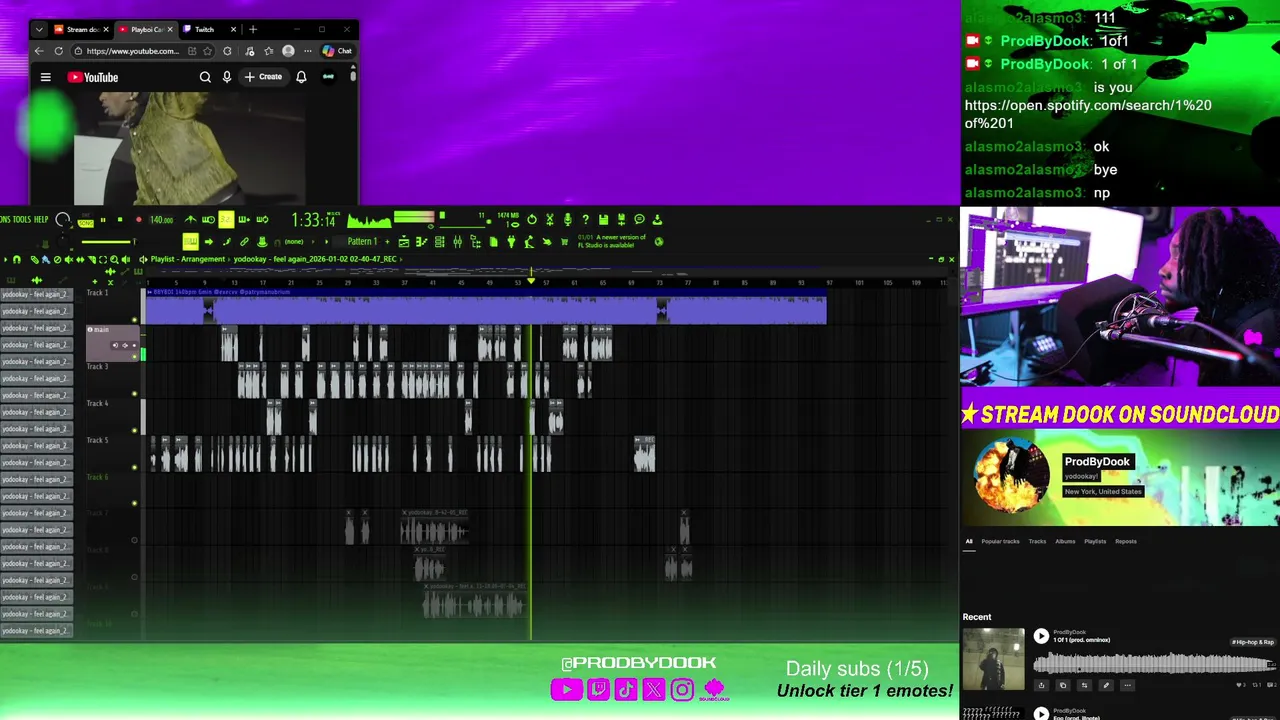The height and width of the screenshot is (720, 1280).
Task: Click the save new version icon
Action: pos(621,219)
